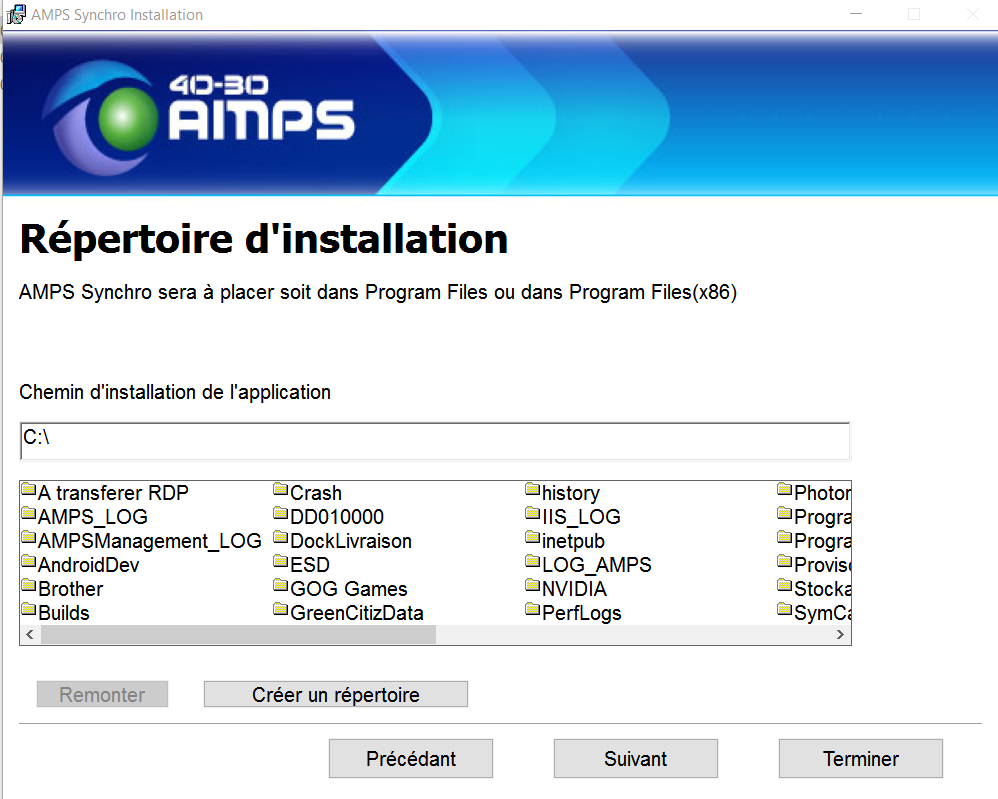This screenshot has height=799, width=998.
Task: Go to next step with Suivant
Action: click(635, 759)
